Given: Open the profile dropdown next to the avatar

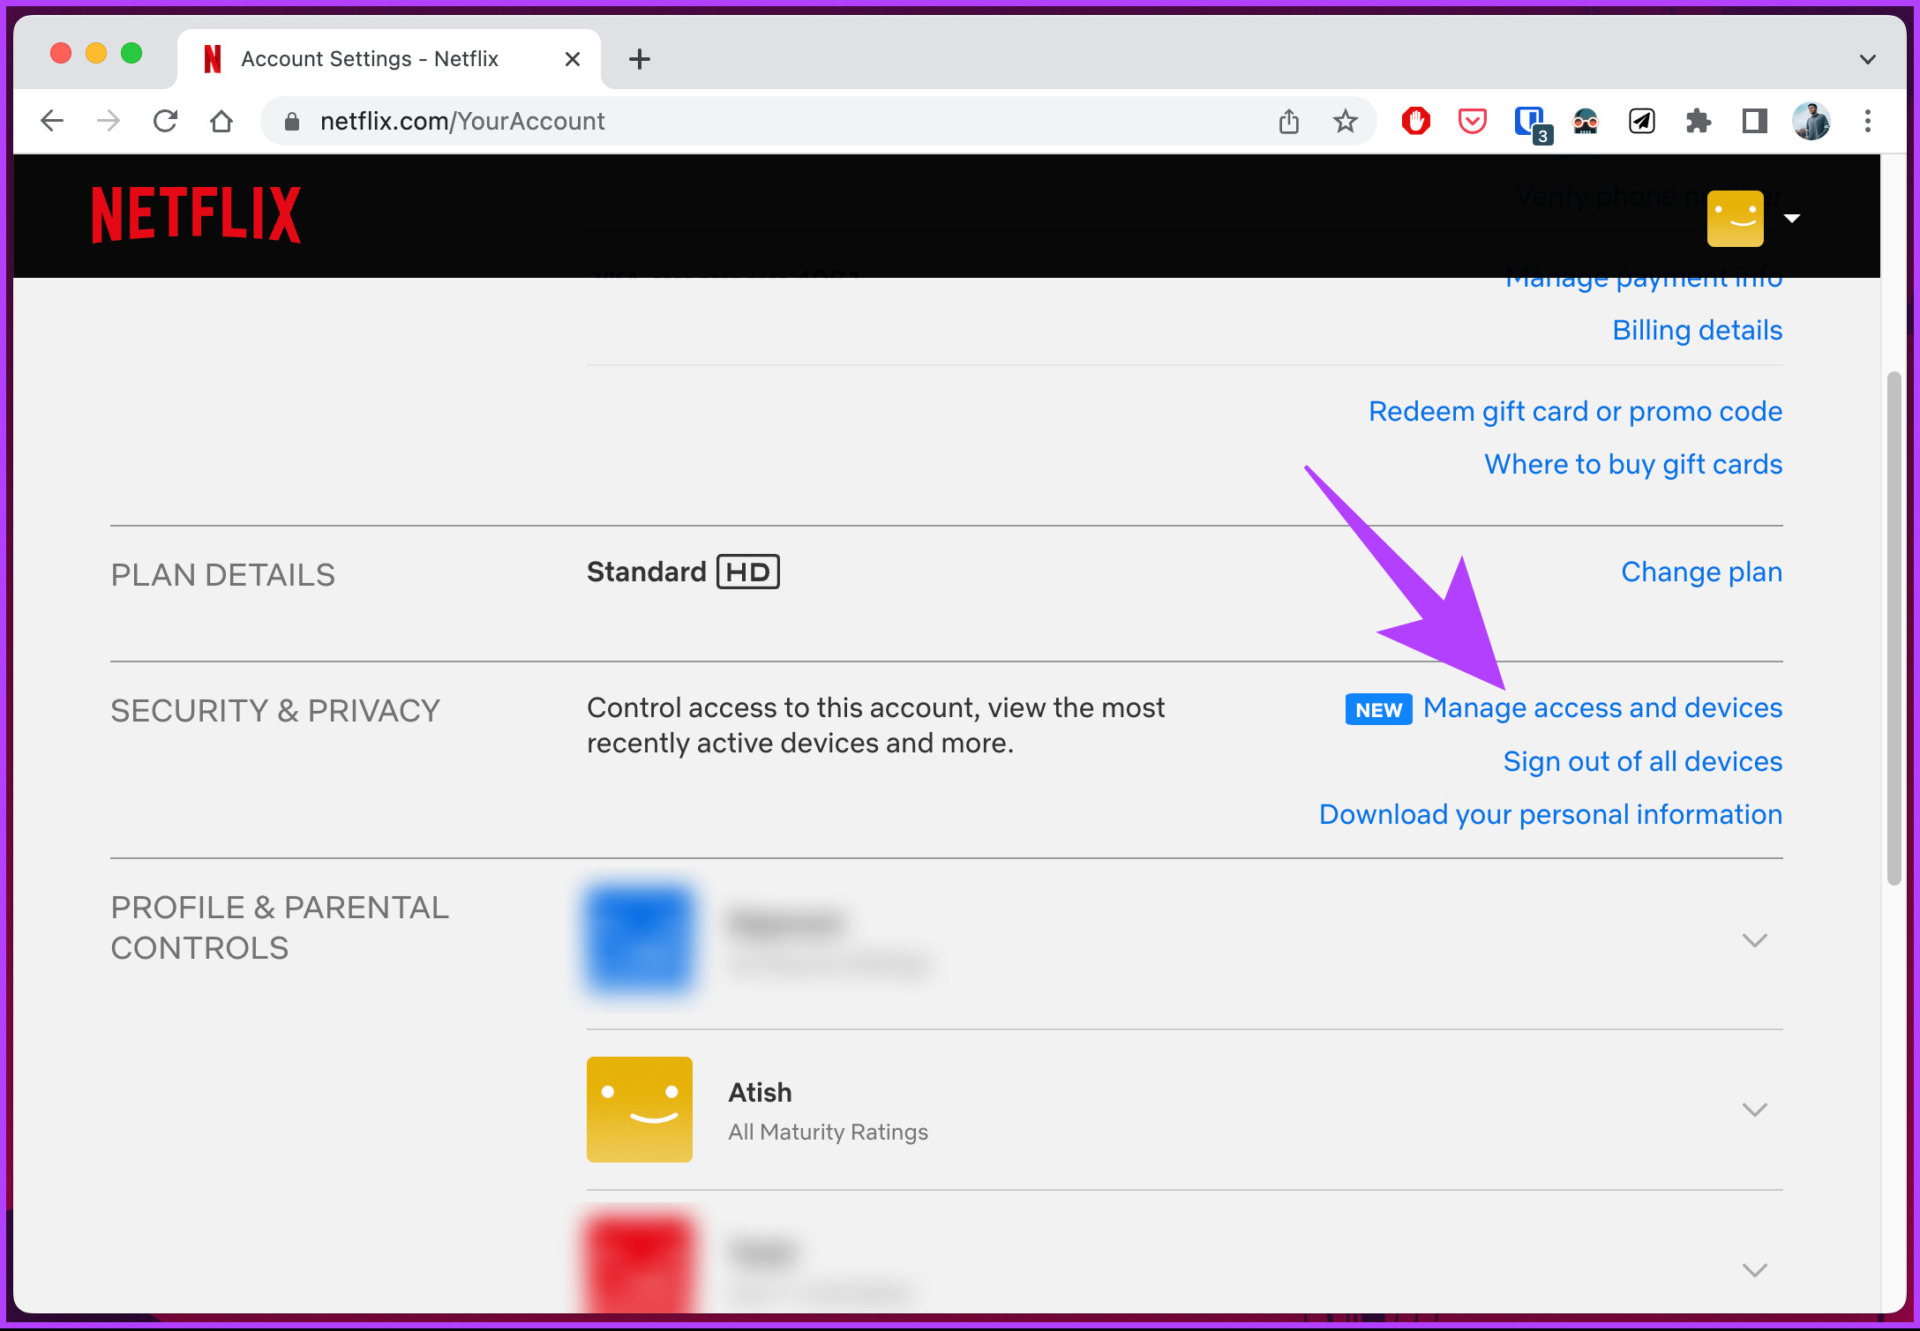Looking at the screenshot, I should [1793, 217].
